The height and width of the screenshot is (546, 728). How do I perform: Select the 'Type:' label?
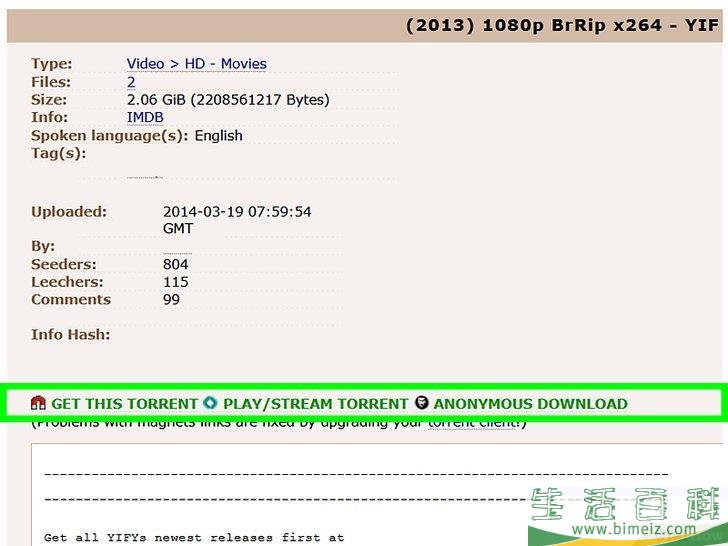pos(52,64)
